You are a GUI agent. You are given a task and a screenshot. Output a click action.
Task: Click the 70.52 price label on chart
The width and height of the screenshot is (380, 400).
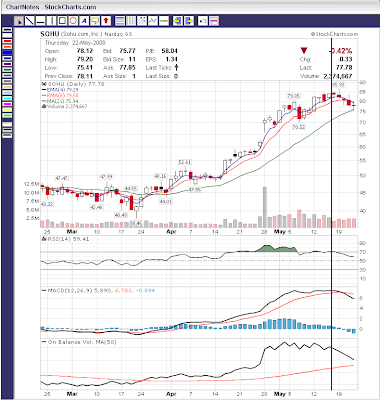(x=299, y=127)
